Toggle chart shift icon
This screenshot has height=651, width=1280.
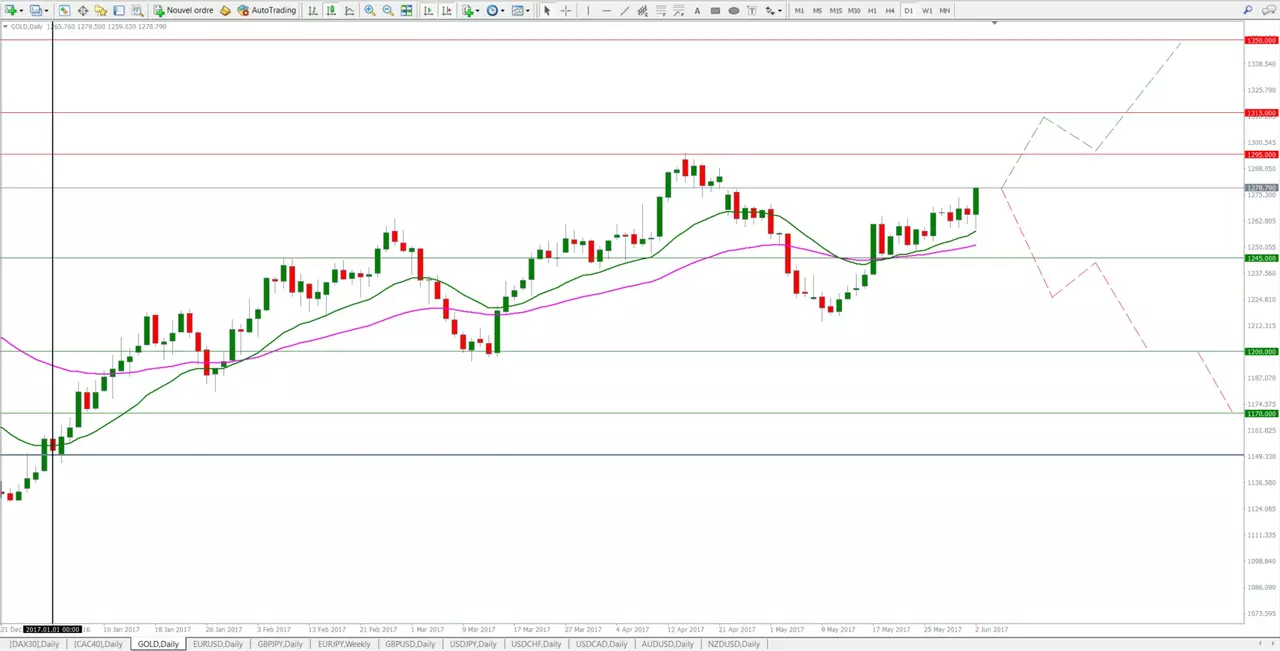click(x=446, y=10)
